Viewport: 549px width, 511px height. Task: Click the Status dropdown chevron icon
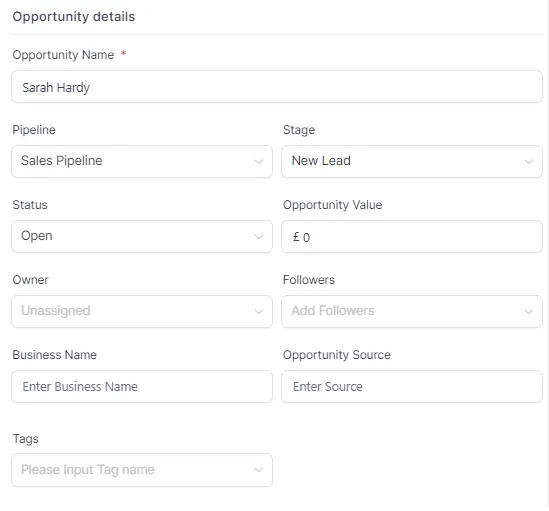259,237
